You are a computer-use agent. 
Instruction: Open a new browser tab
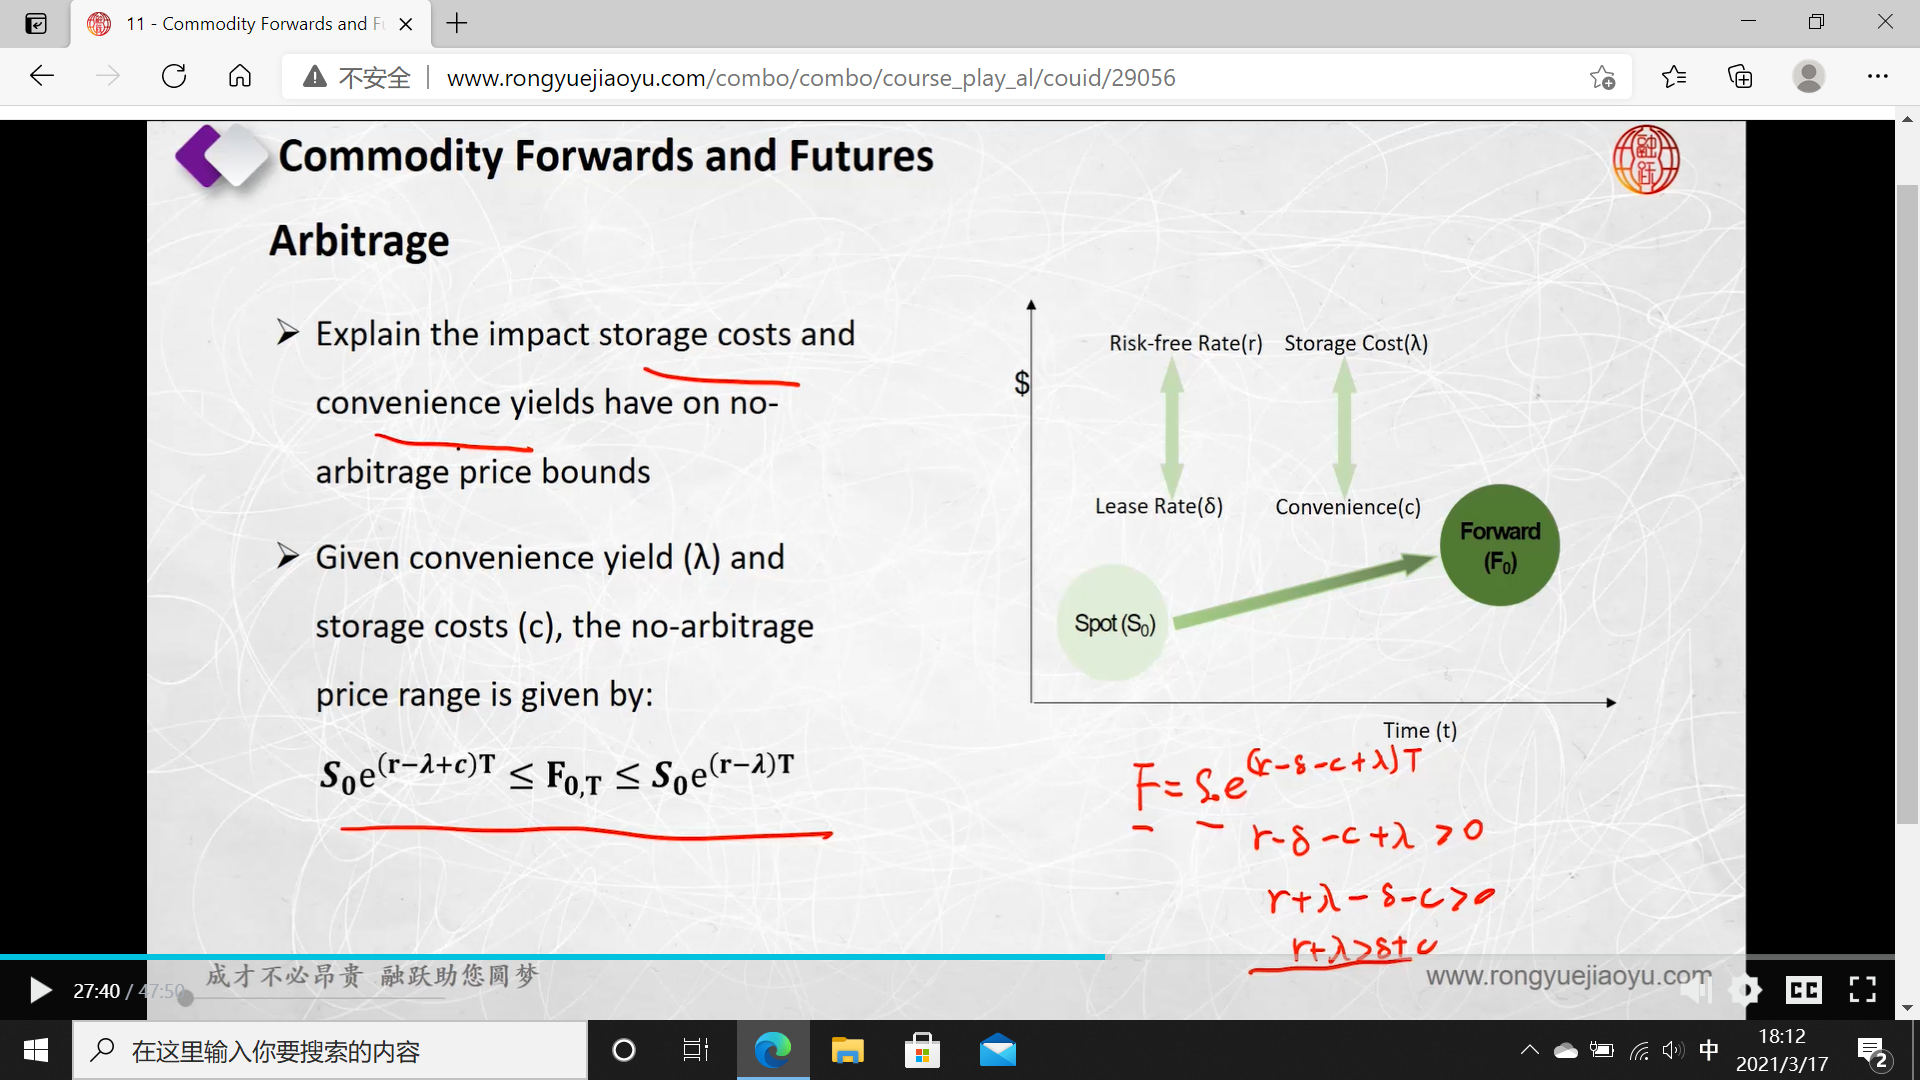(x=457, y=23)
